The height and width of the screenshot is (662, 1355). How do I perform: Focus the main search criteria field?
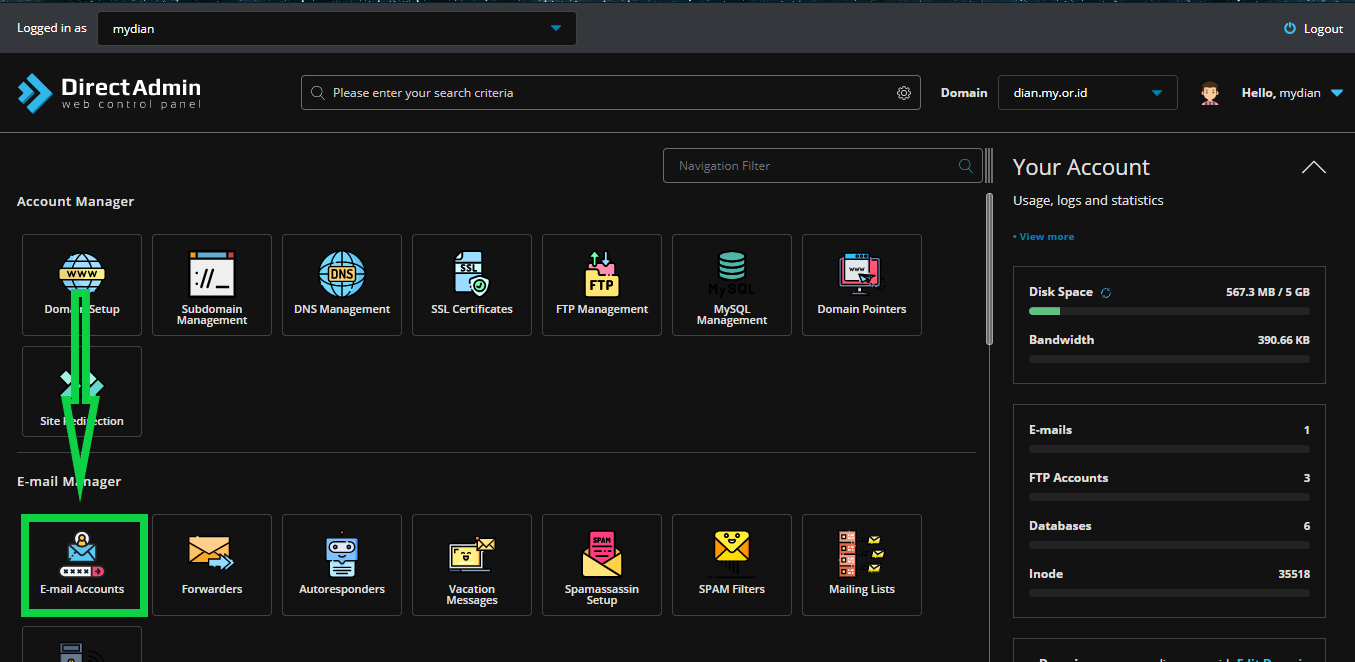pyautogui.click(x=611, y=93)
